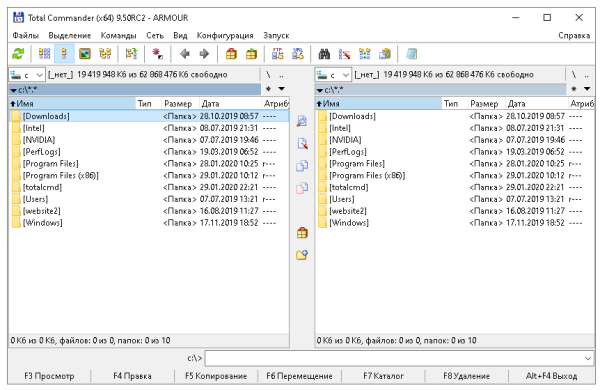The height and width of the screenshot is (390, 600).
Task: Go forward with the right arrow icon
Action: coord(204,54)
